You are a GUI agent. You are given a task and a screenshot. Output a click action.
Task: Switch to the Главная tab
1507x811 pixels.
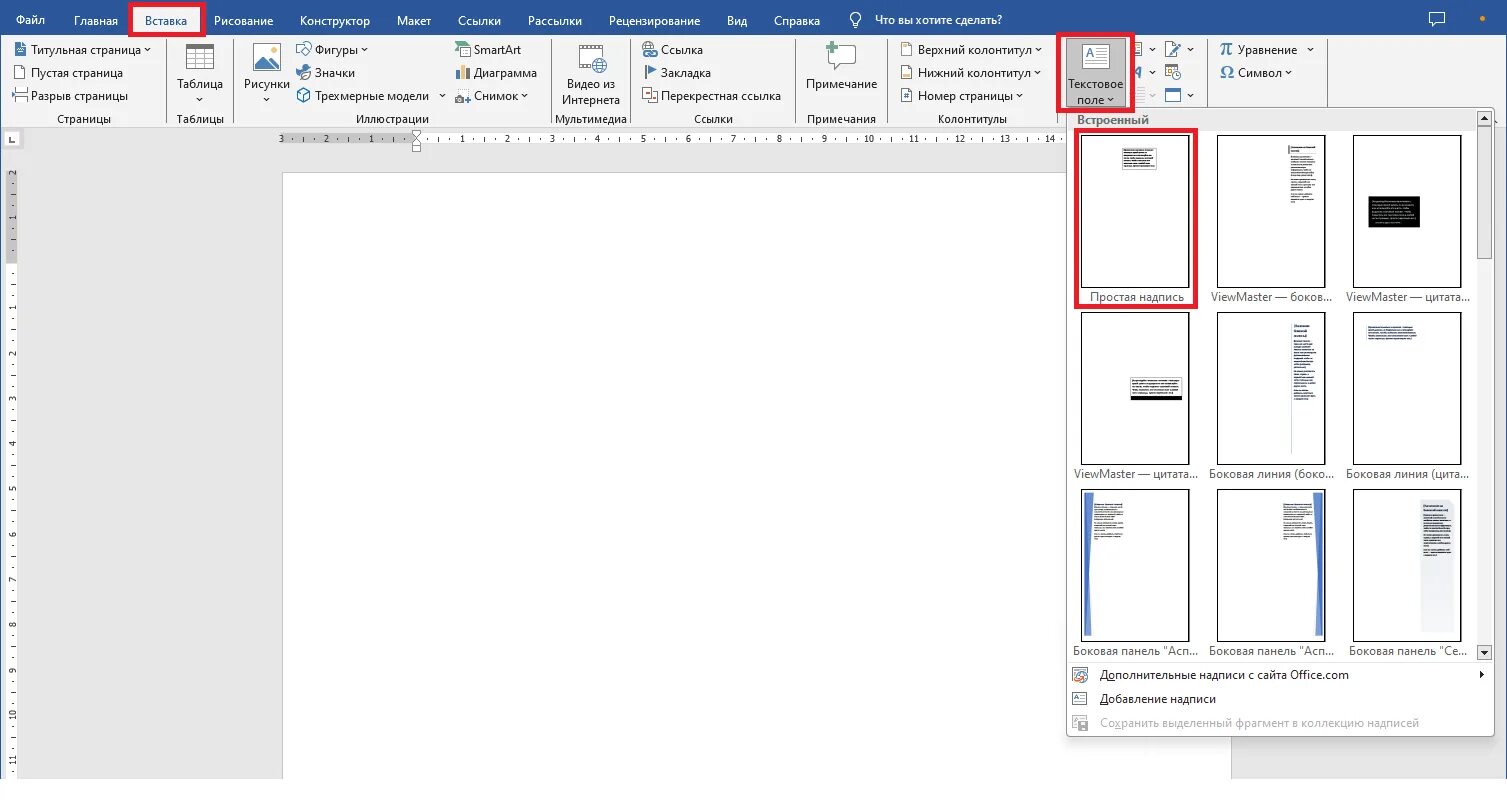pos(96,20)
